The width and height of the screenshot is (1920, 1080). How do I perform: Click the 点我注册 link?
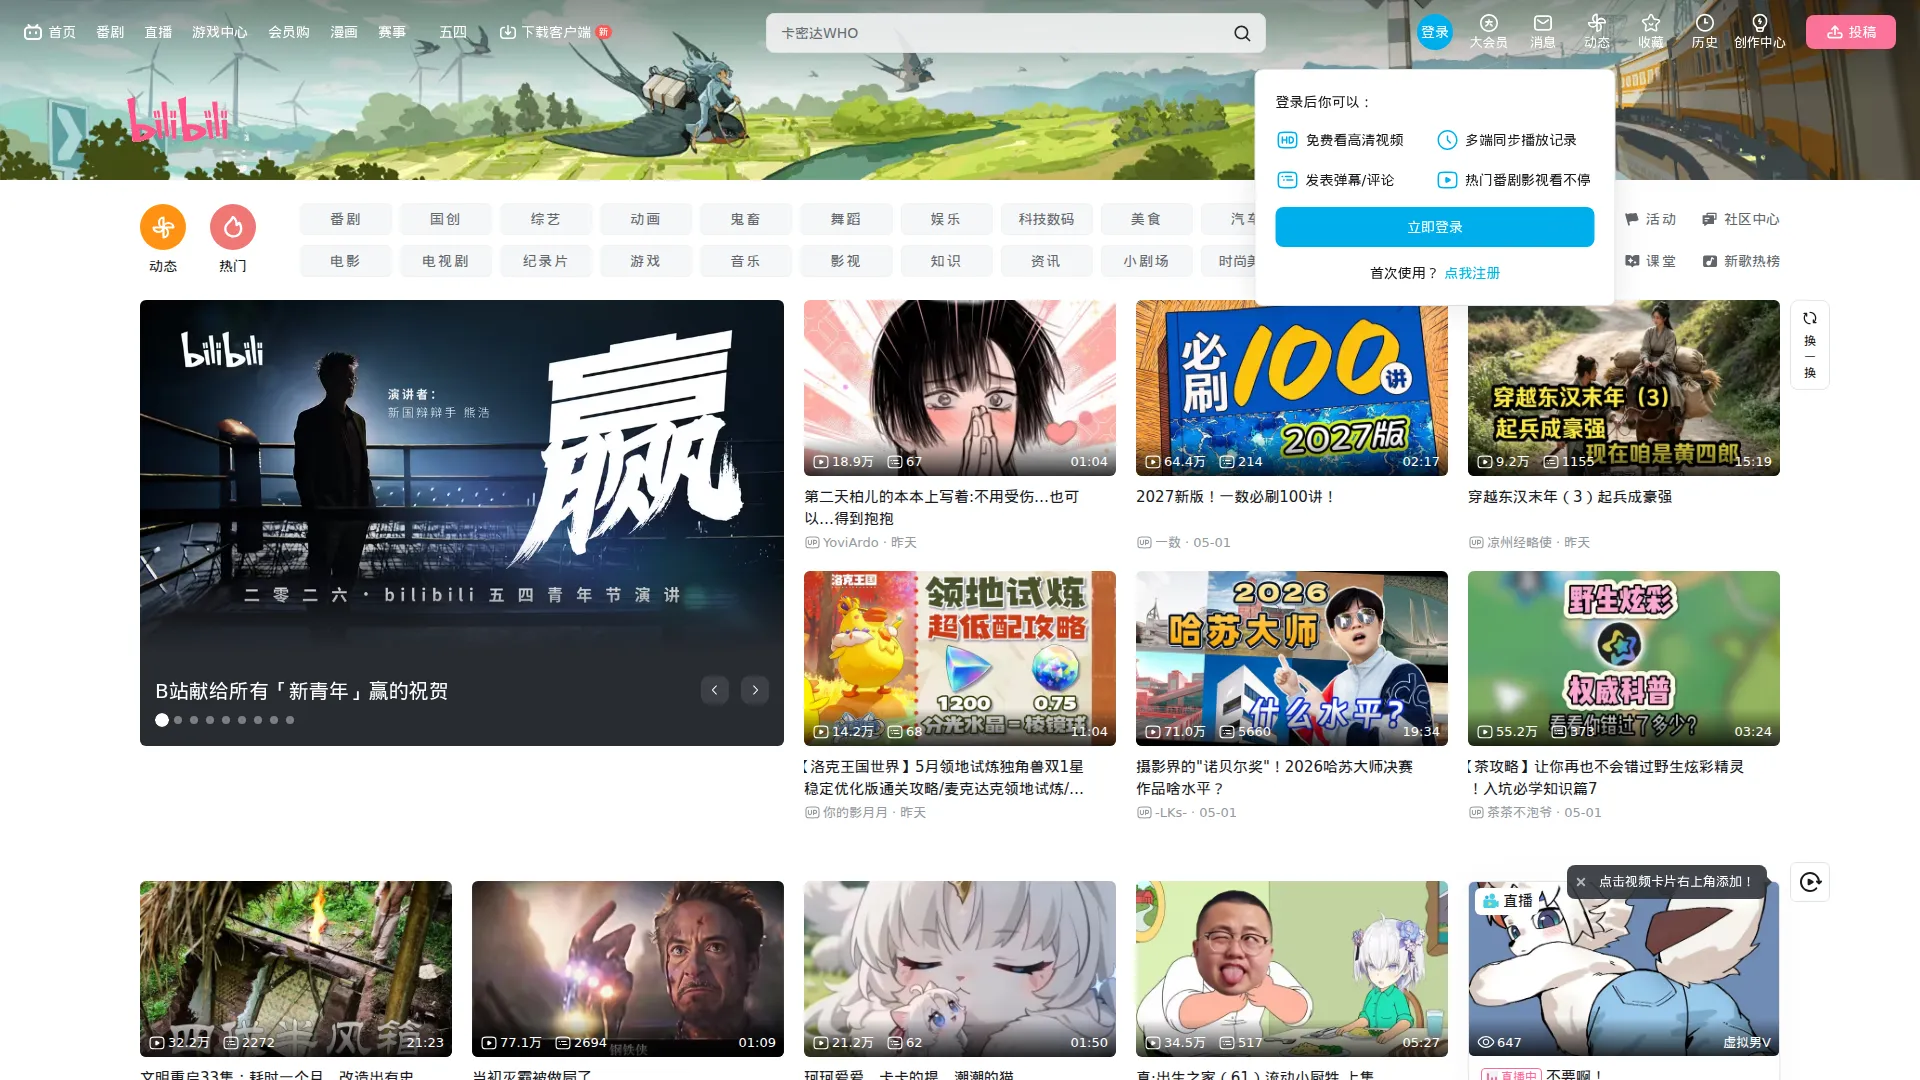[x=1472, y=273]
